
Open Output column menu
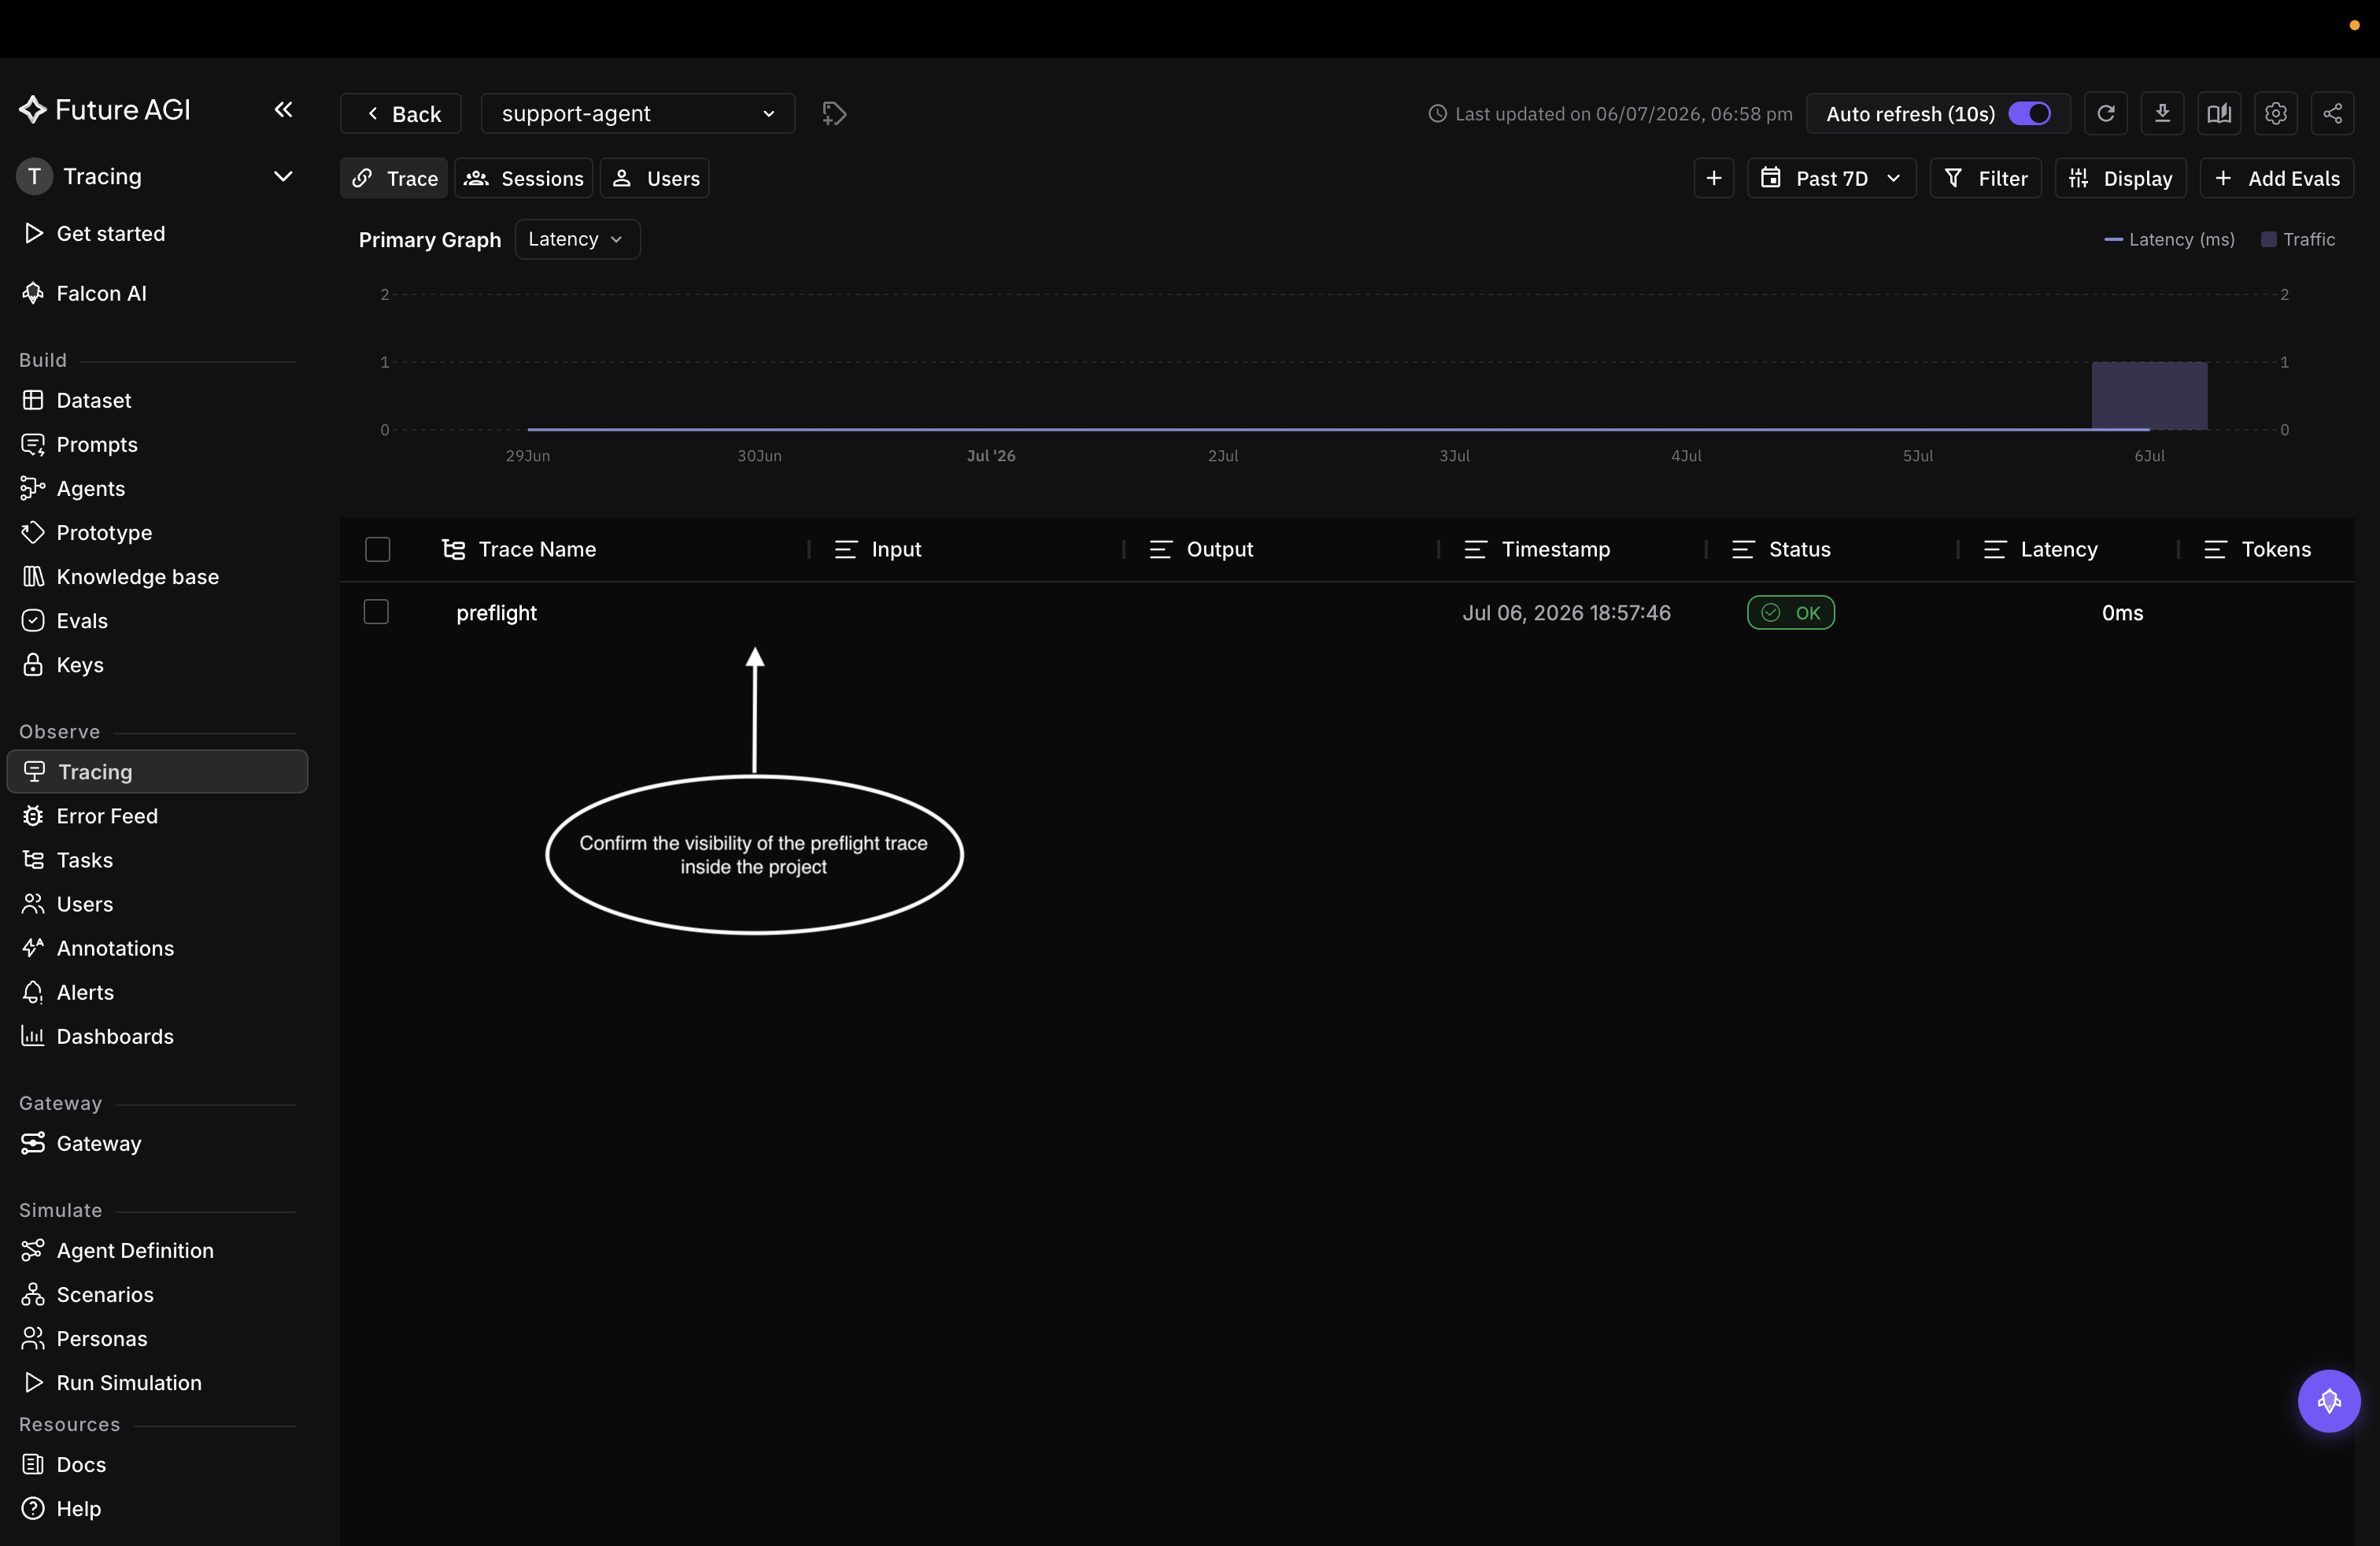[x=1160, y=549]
